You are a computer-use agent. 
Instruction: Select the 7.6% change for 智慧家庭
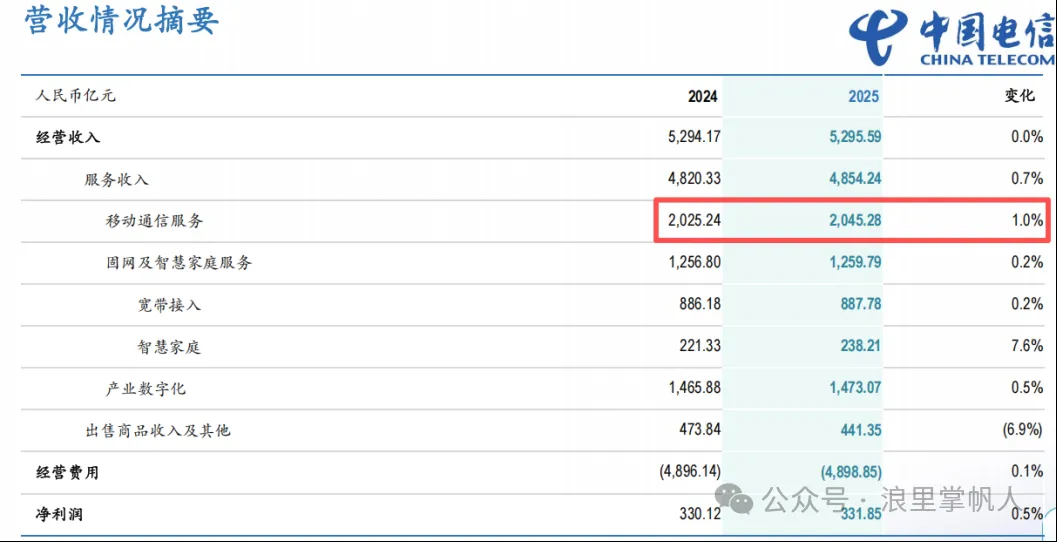pyautogui.click(x=1027, y=346)
